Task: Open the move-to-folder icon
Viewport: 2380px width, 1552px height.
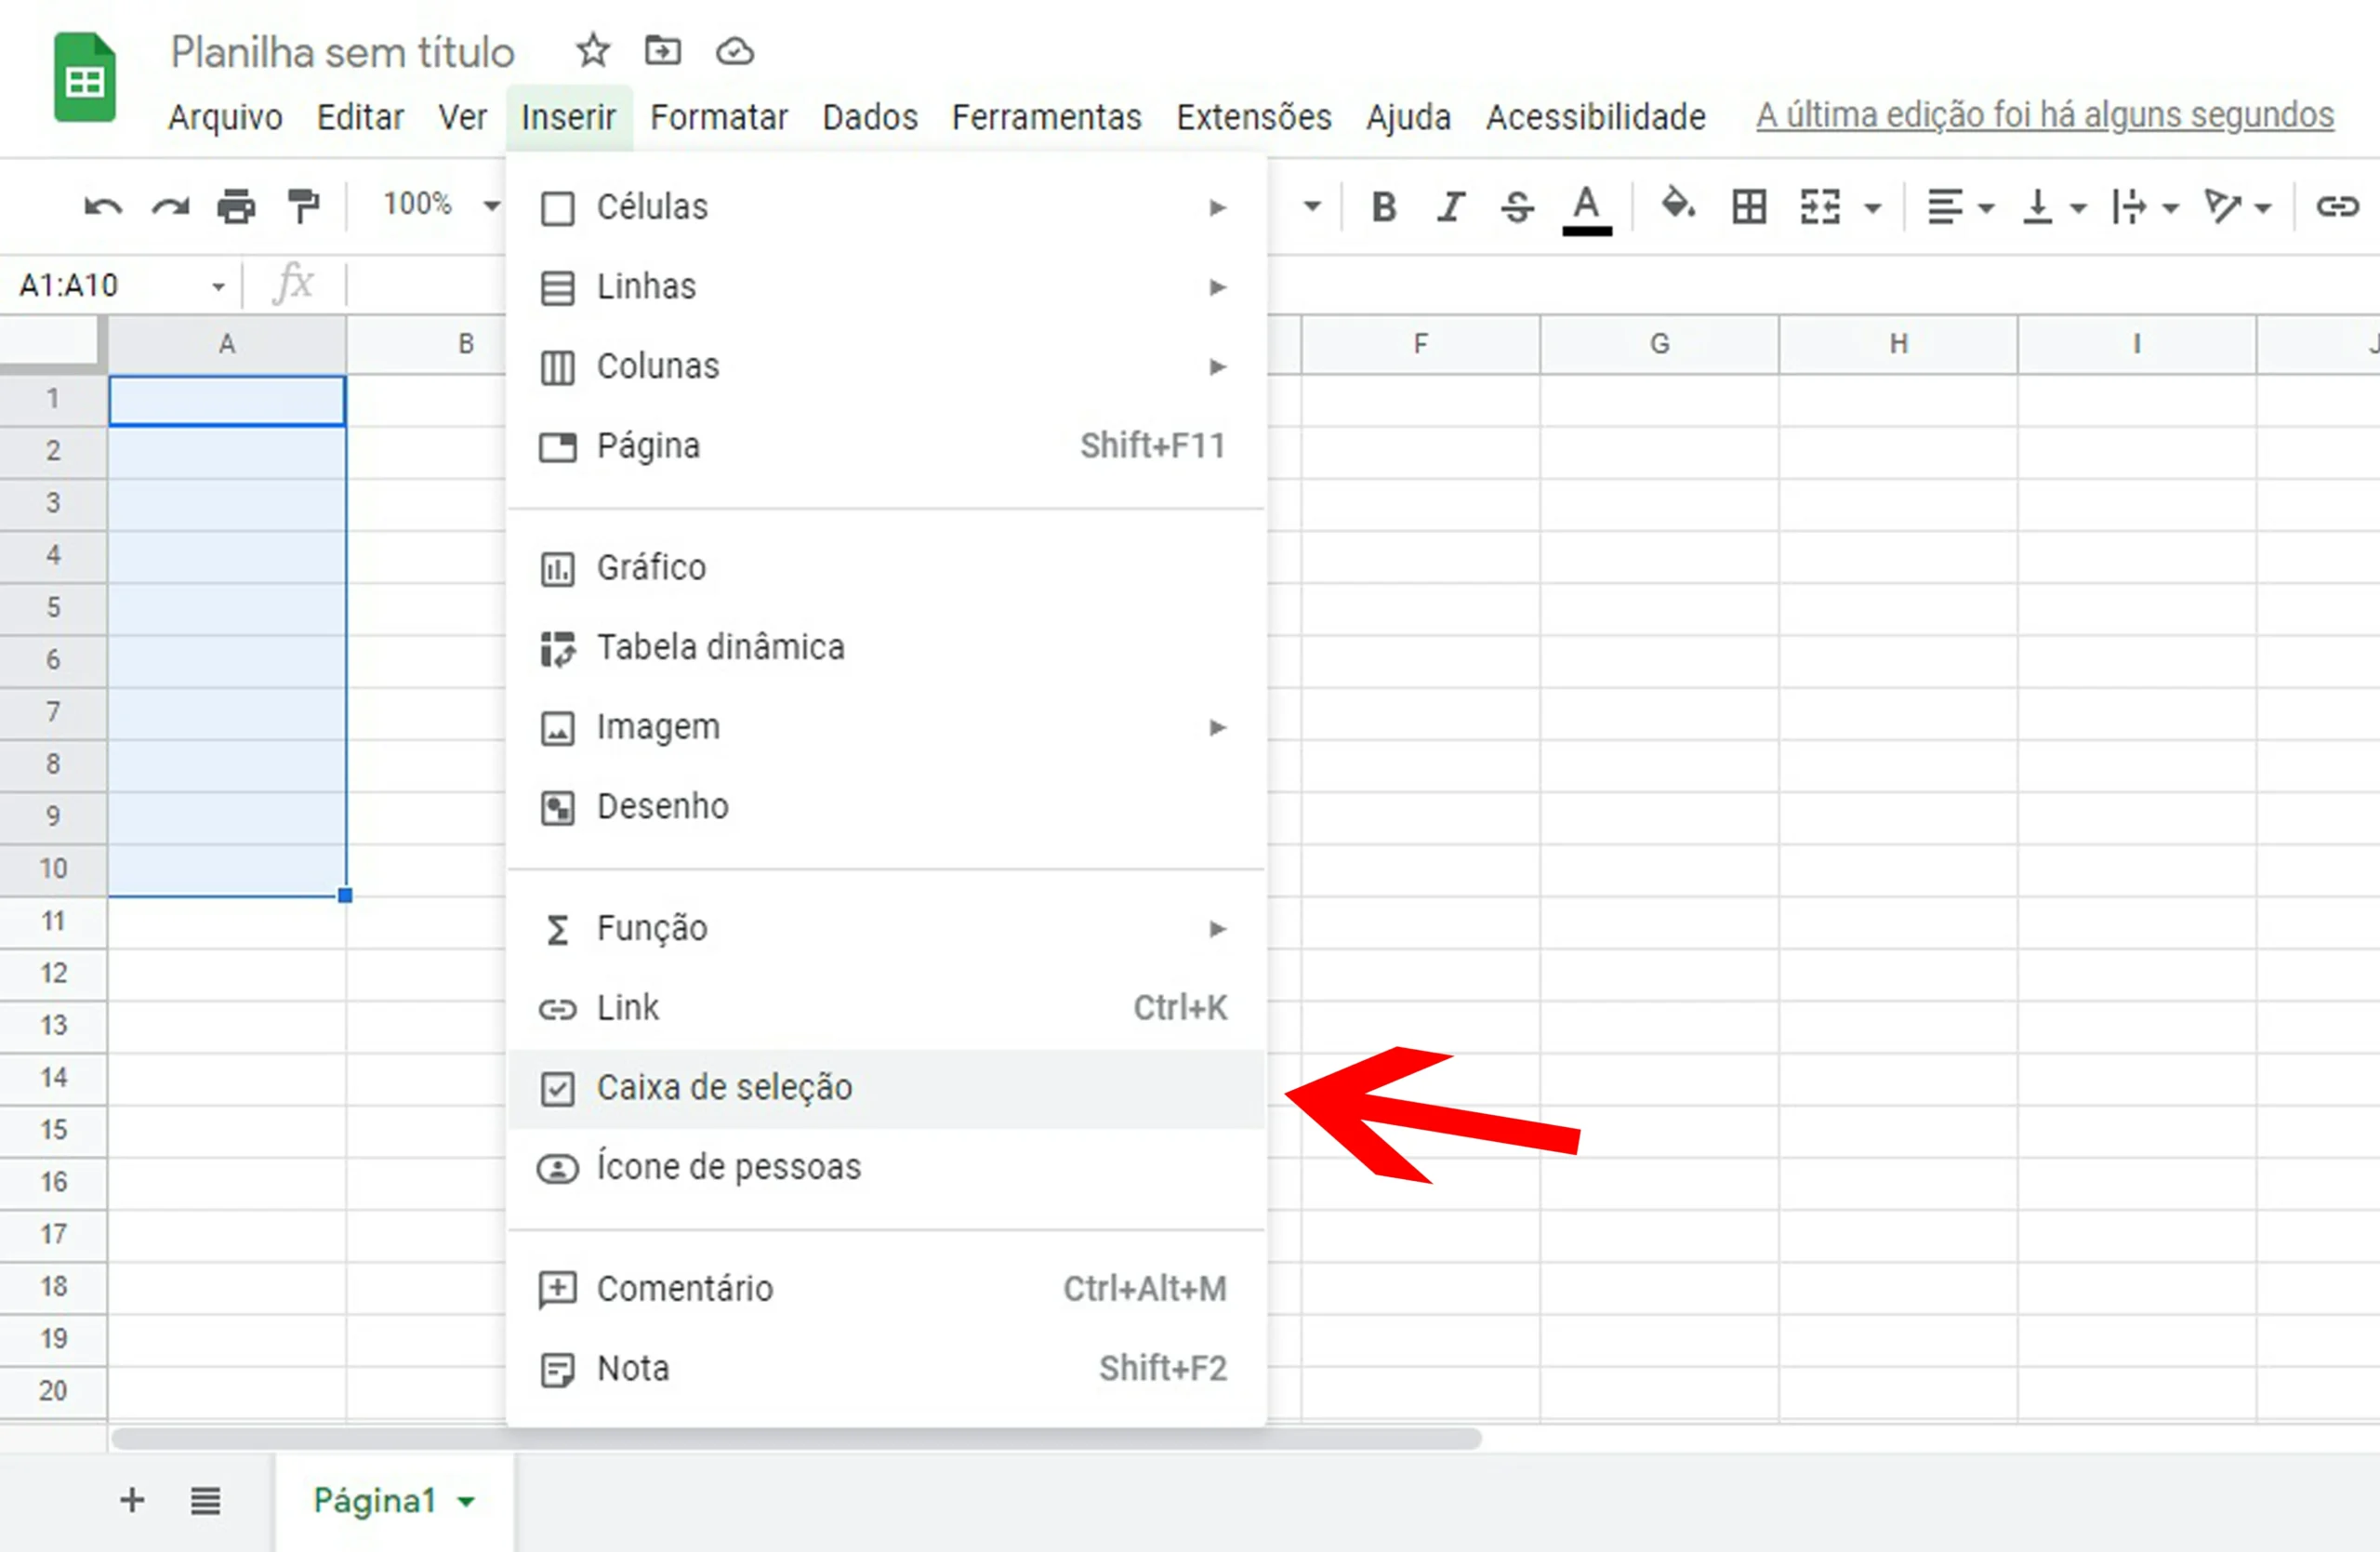Action: 663,50
